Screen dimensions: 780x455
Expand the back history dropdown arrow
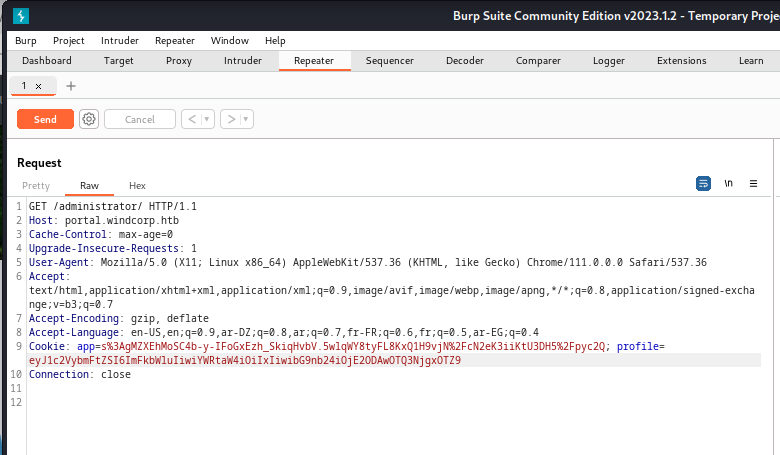208,119
